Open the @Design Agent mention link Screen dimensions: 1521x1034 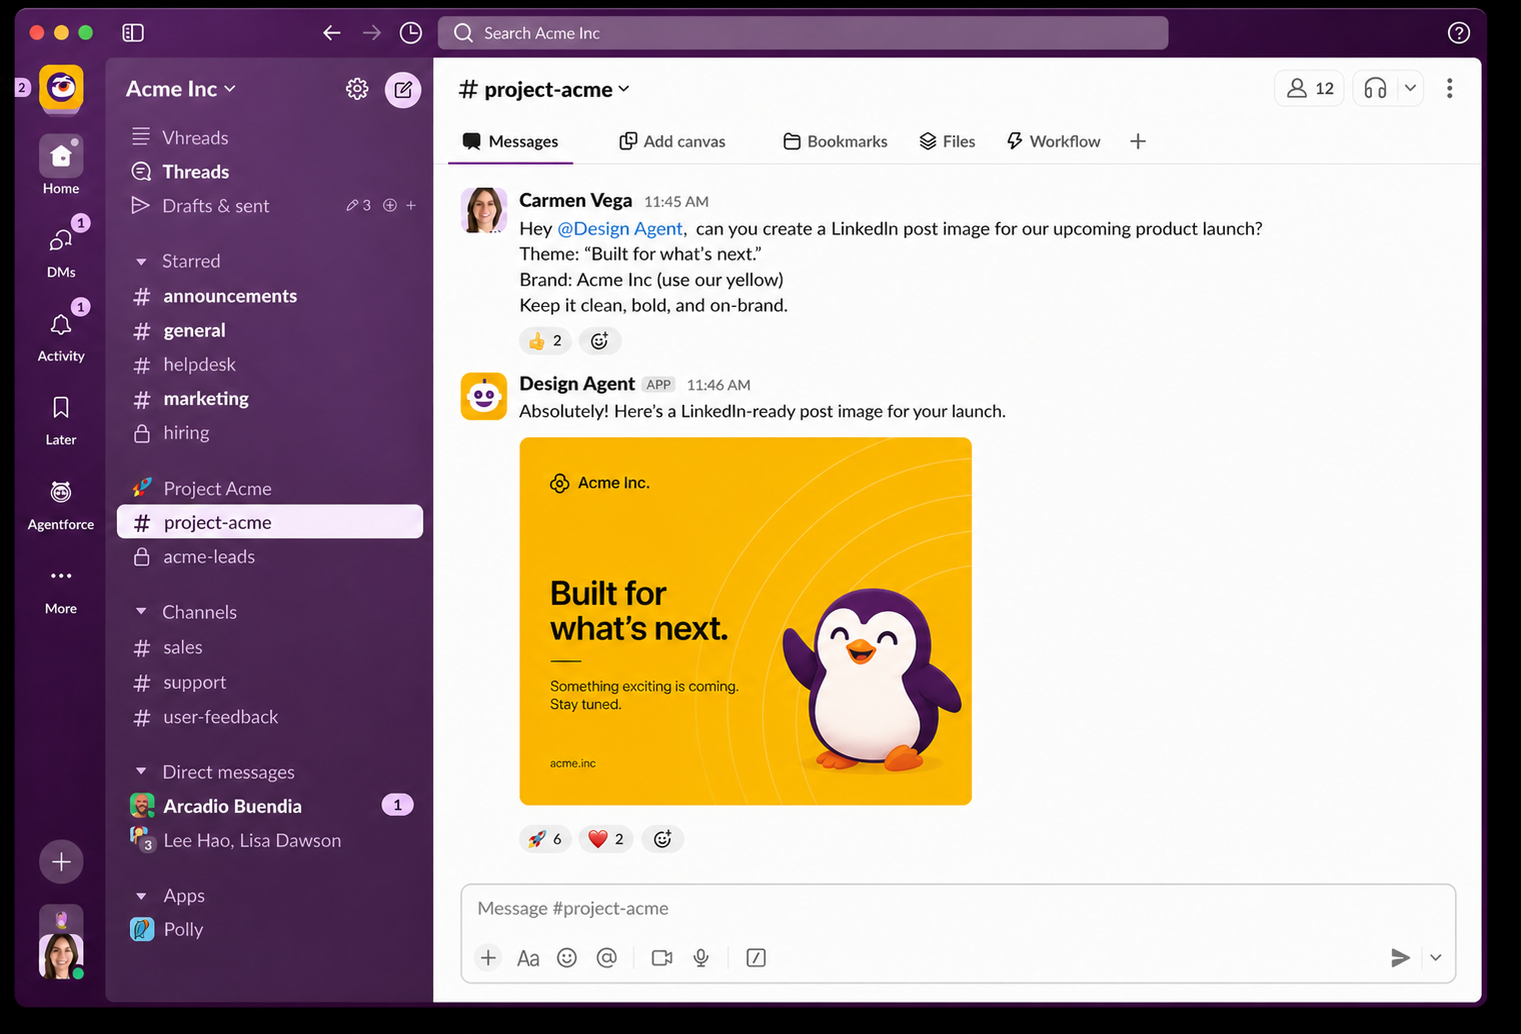click(x=620, y=229)
